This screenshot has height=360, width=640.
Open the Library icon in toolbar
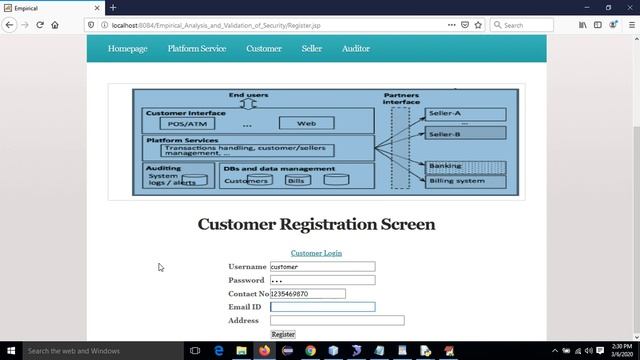coord(582,25)
